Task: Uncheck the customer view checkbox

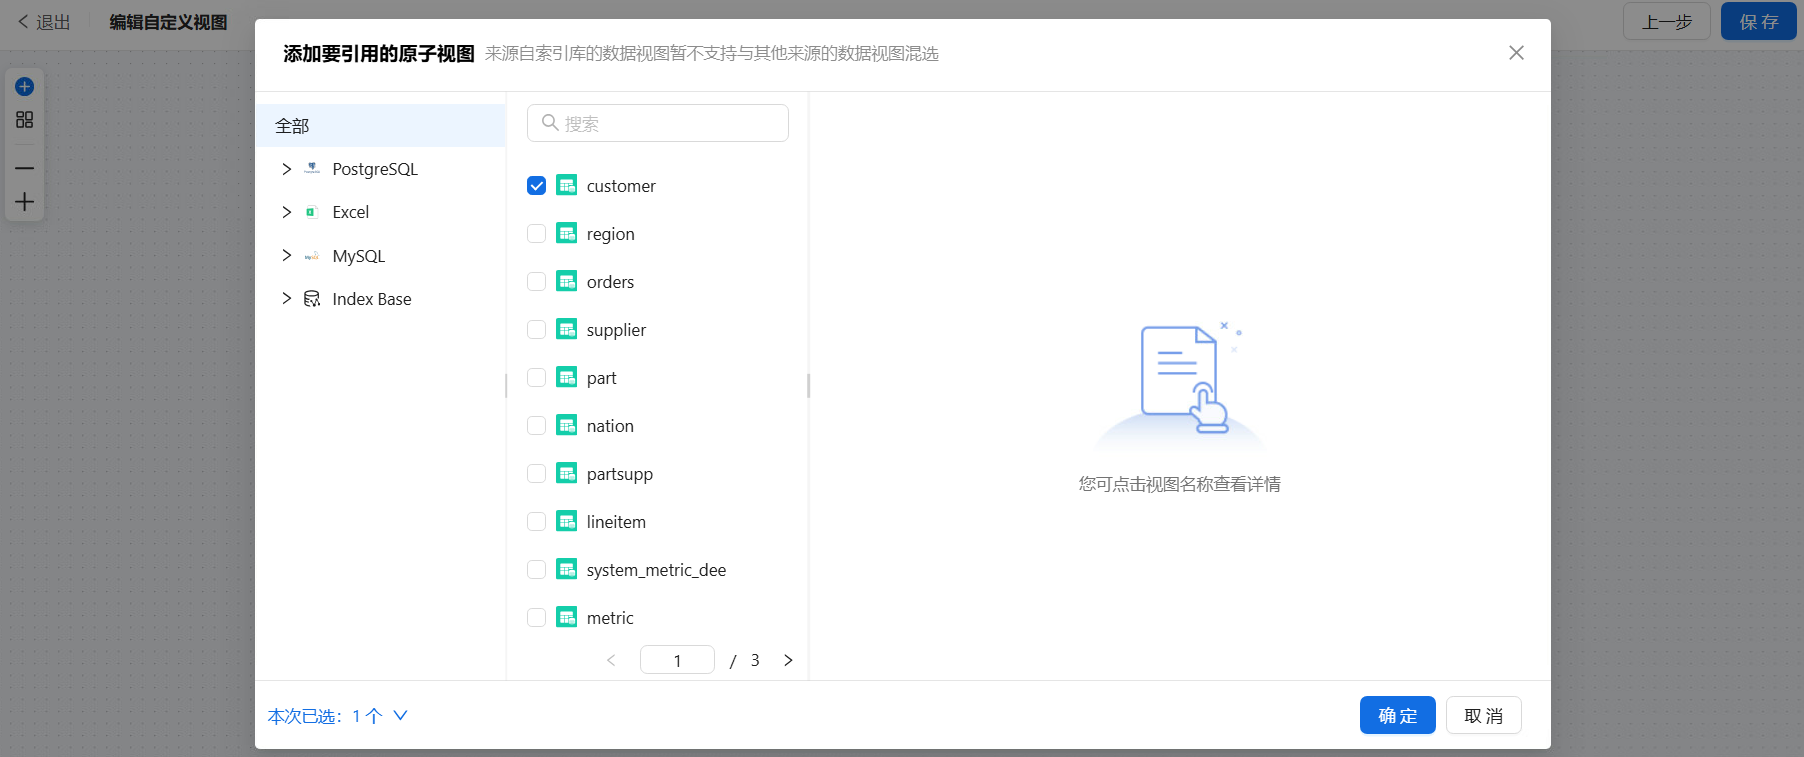Action: coord(537,186)
